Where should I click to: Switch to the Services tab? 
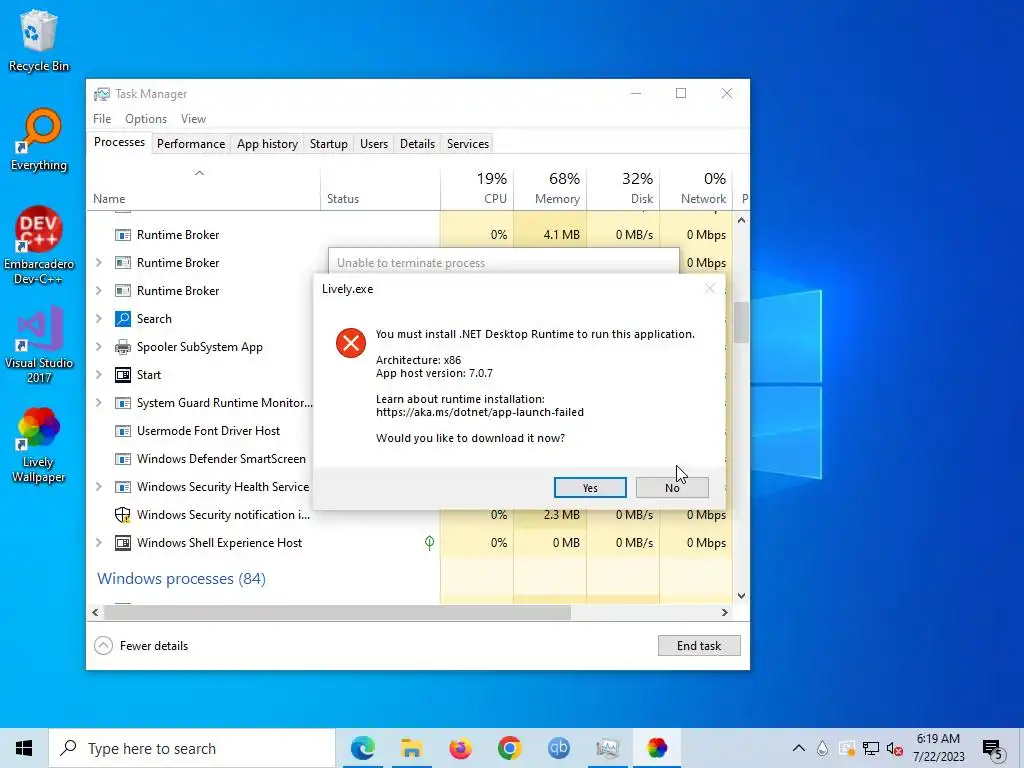[x=468, y=144]
